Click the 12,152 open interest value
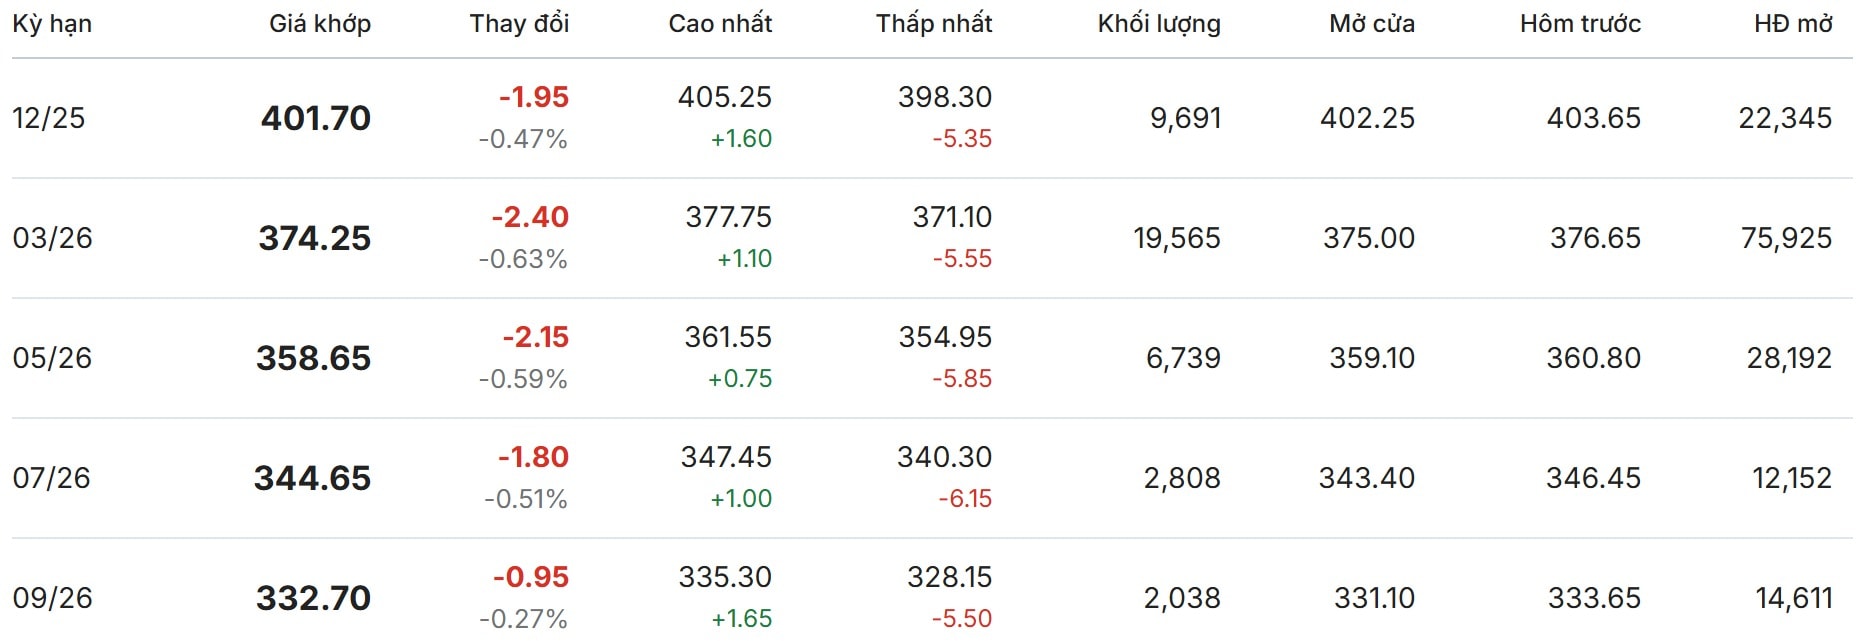 pos(1792,478)
